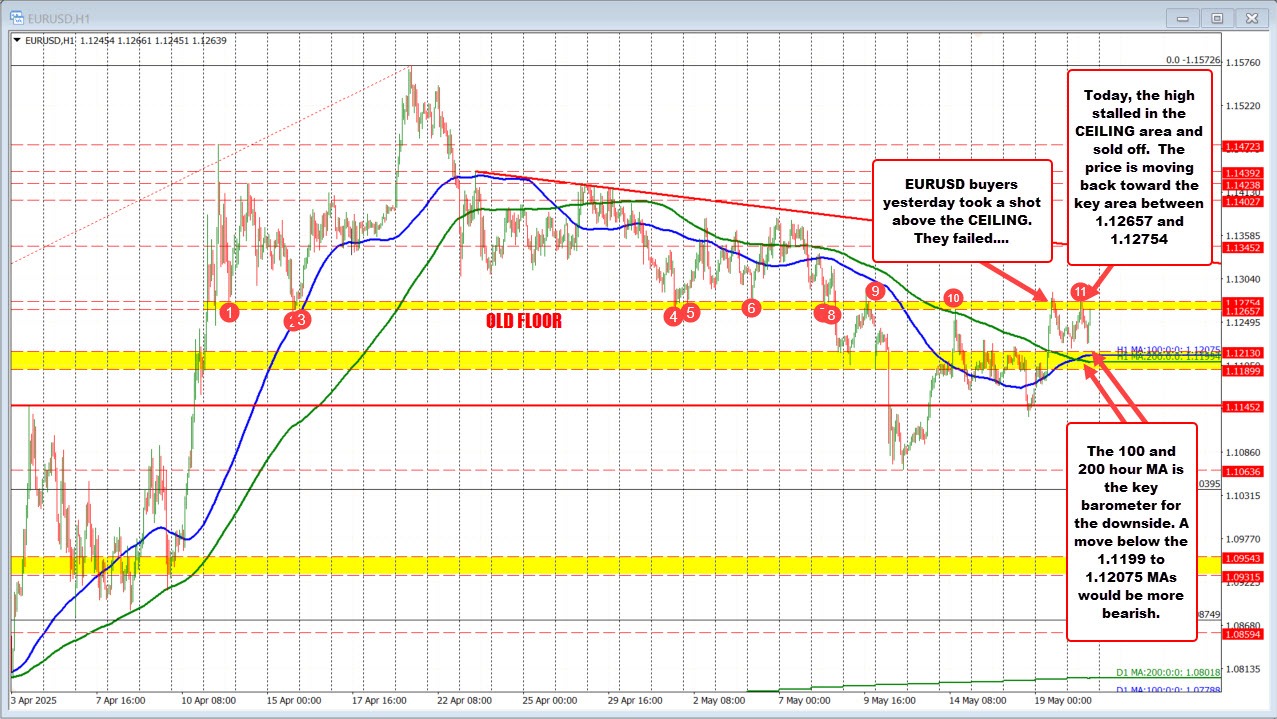1277x719 pixels.
Task: Select circled marker 6 on the chart
Action: (x=750, y=308)
